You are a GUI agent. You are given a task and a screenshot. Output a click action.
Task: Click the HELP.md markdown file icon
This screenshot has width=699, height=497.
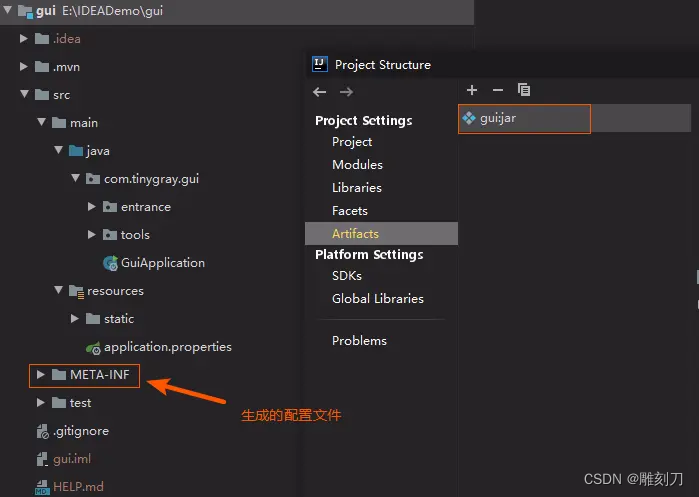point(42,487)
